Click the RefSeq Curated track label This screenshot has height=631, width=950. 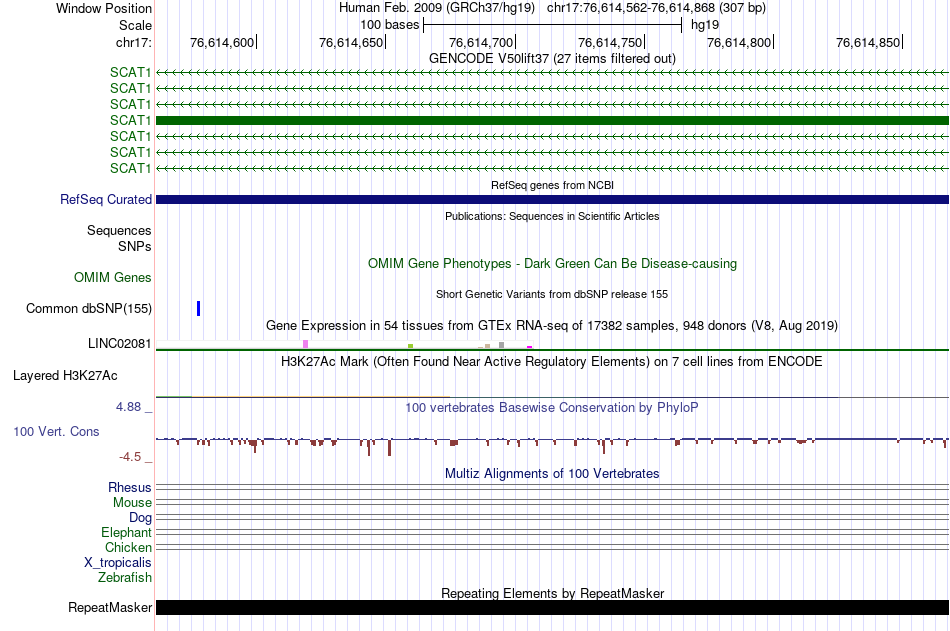click(106, 199)
